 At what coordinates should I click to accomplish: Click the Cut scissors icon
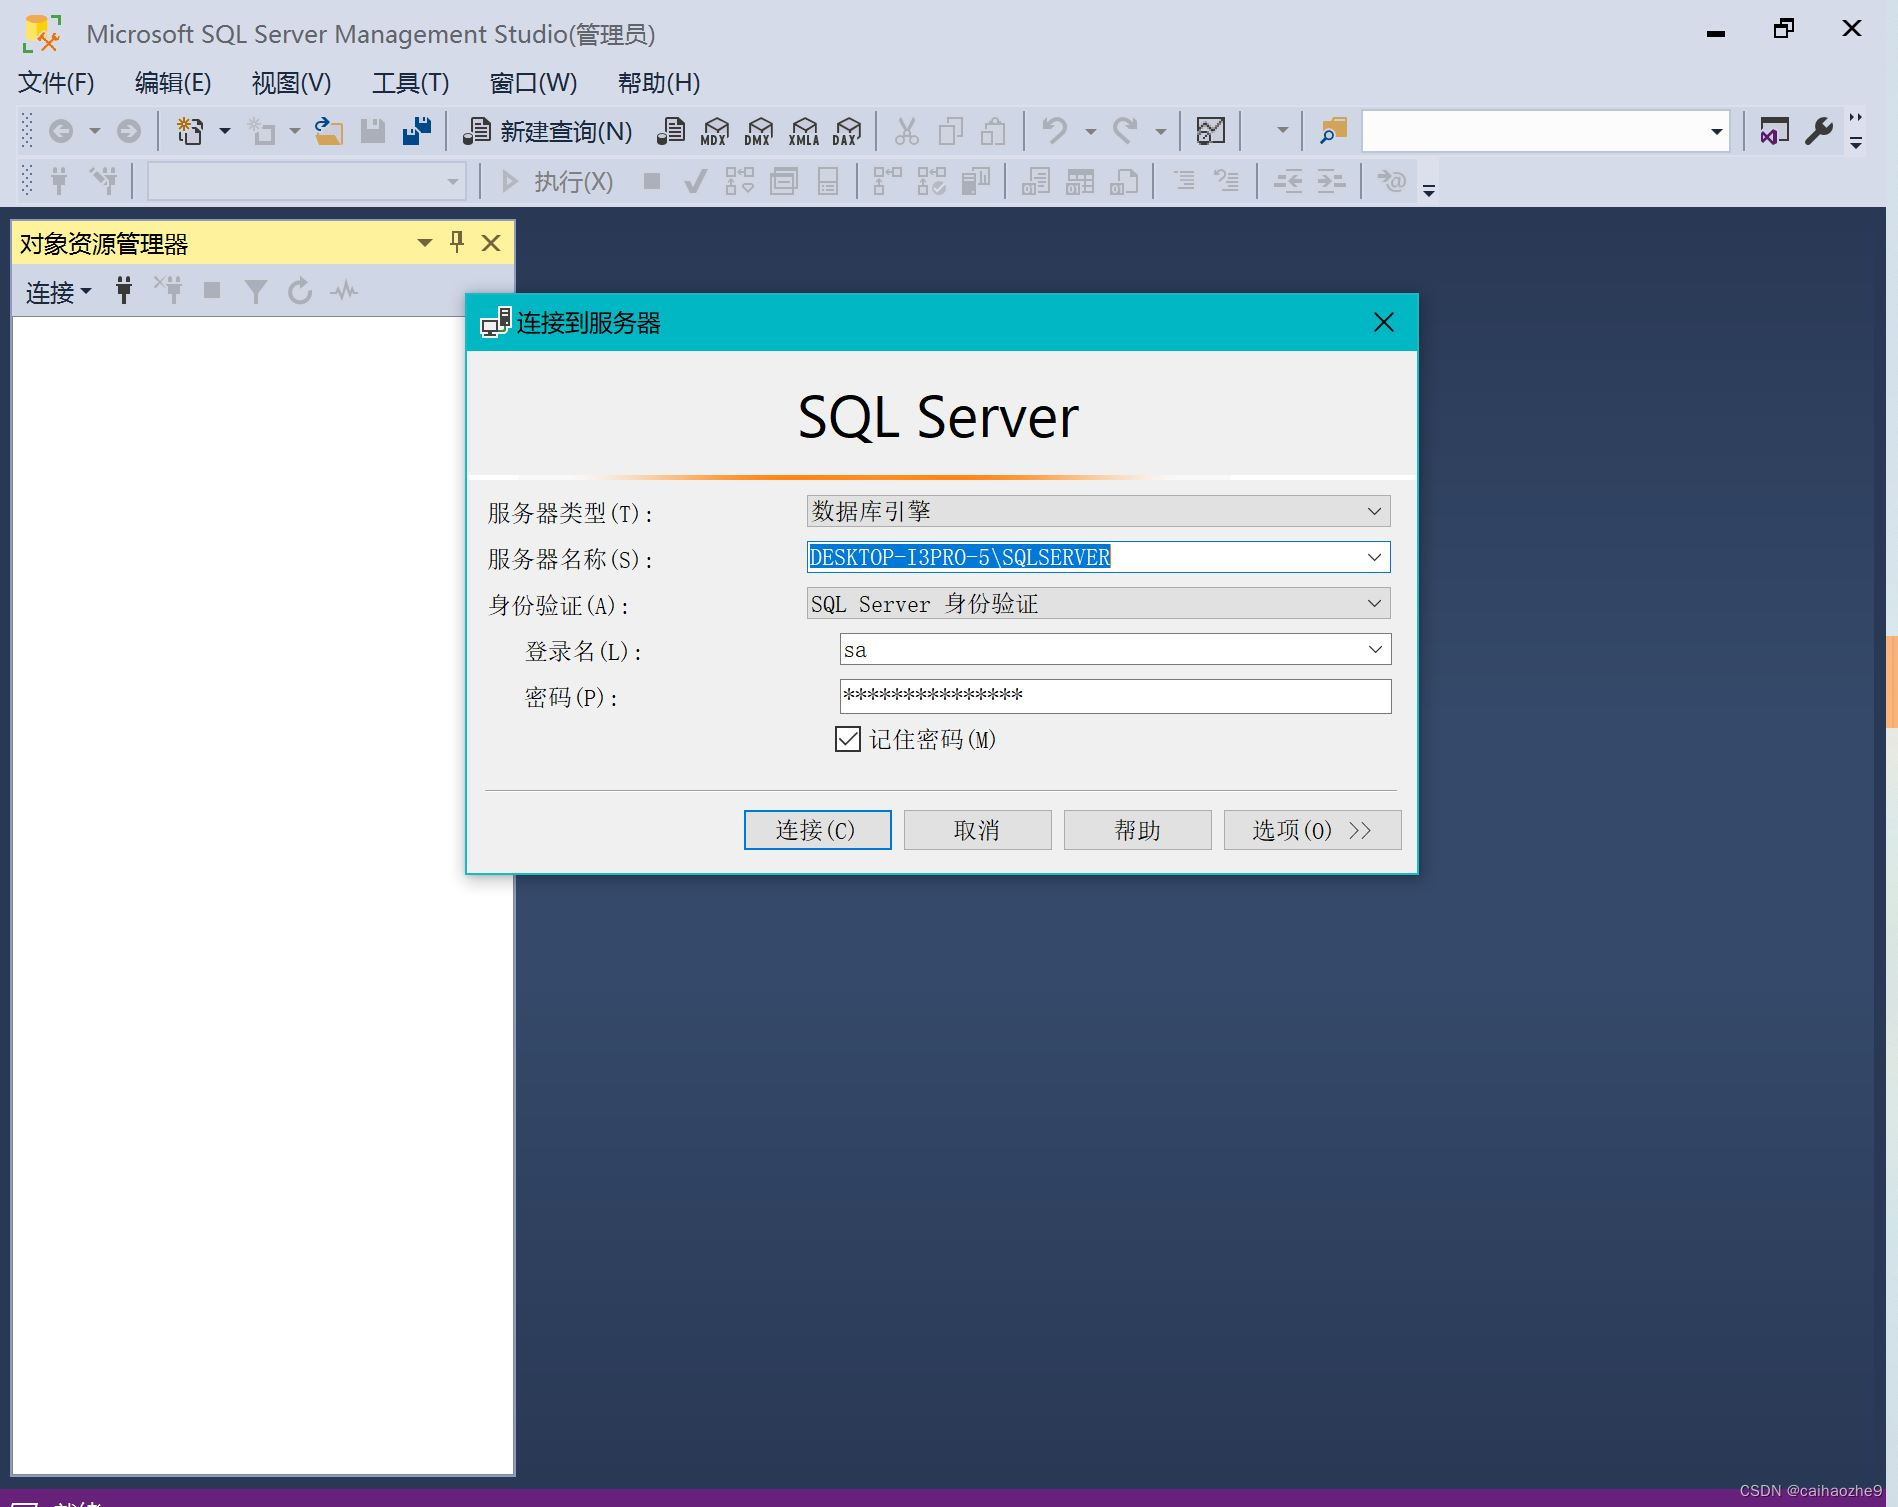click(x=906, y=131)
